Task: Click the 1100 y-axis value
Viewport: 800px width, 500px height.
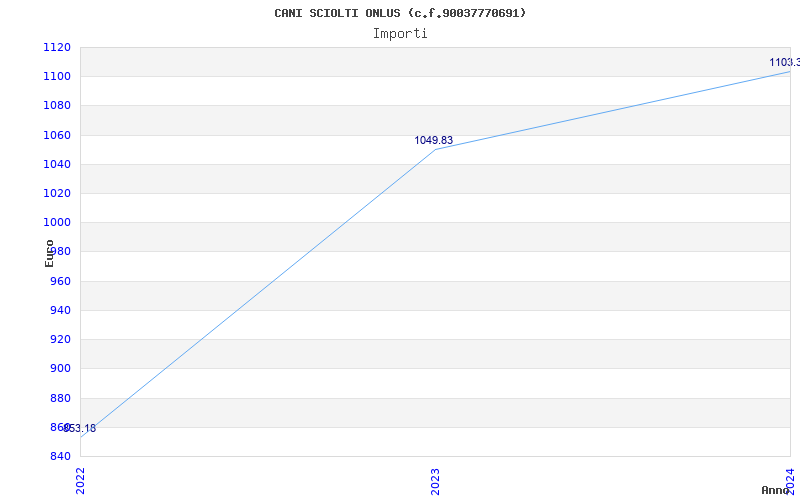Action: point(57,77)
